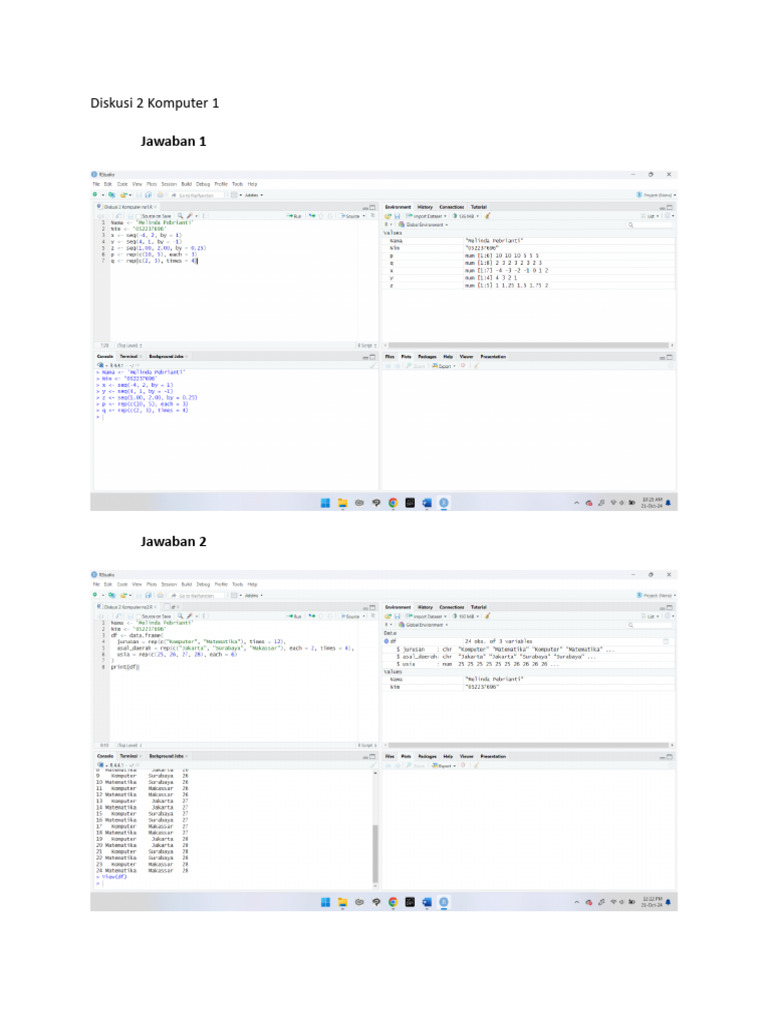
Task: Open Word from Jawaban 2 taskbar
Action: (427, 903)
